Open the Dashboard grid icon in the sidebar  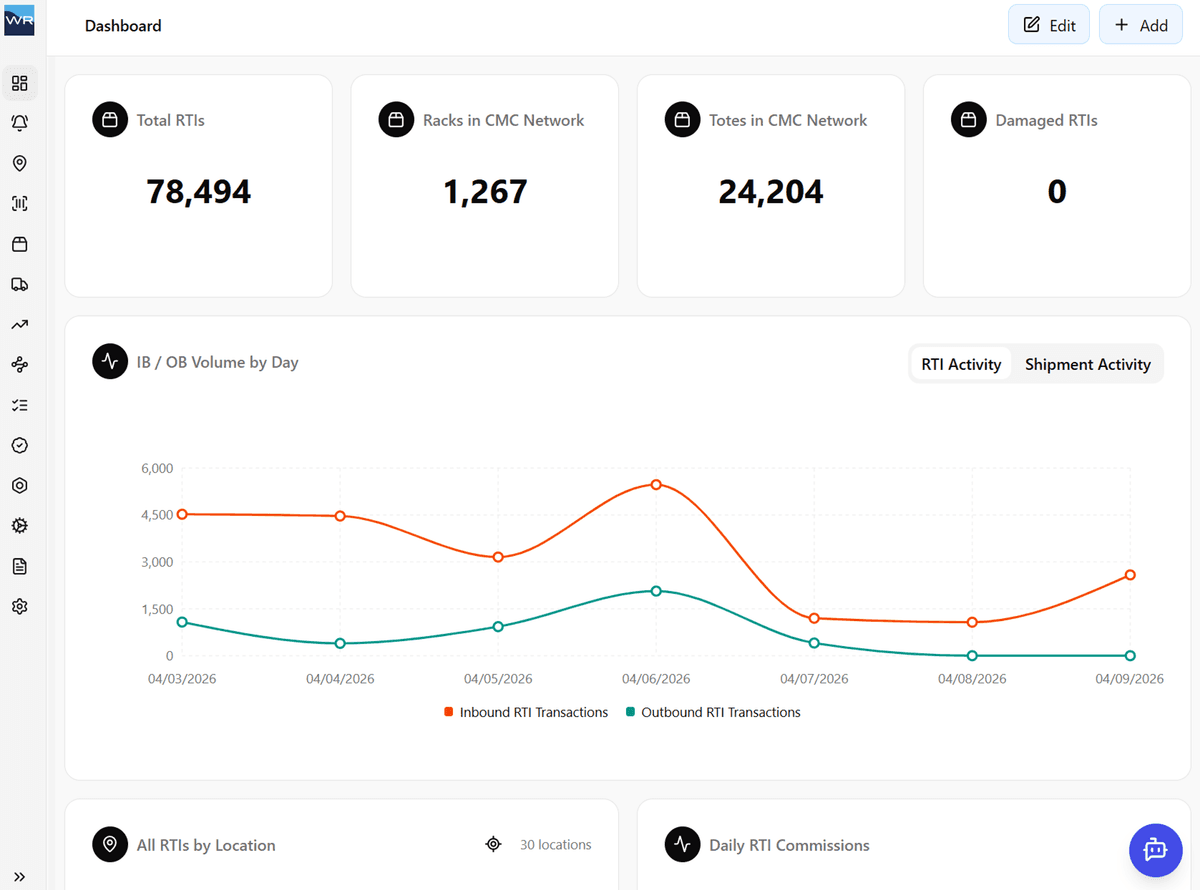click(x=20, y=83)
